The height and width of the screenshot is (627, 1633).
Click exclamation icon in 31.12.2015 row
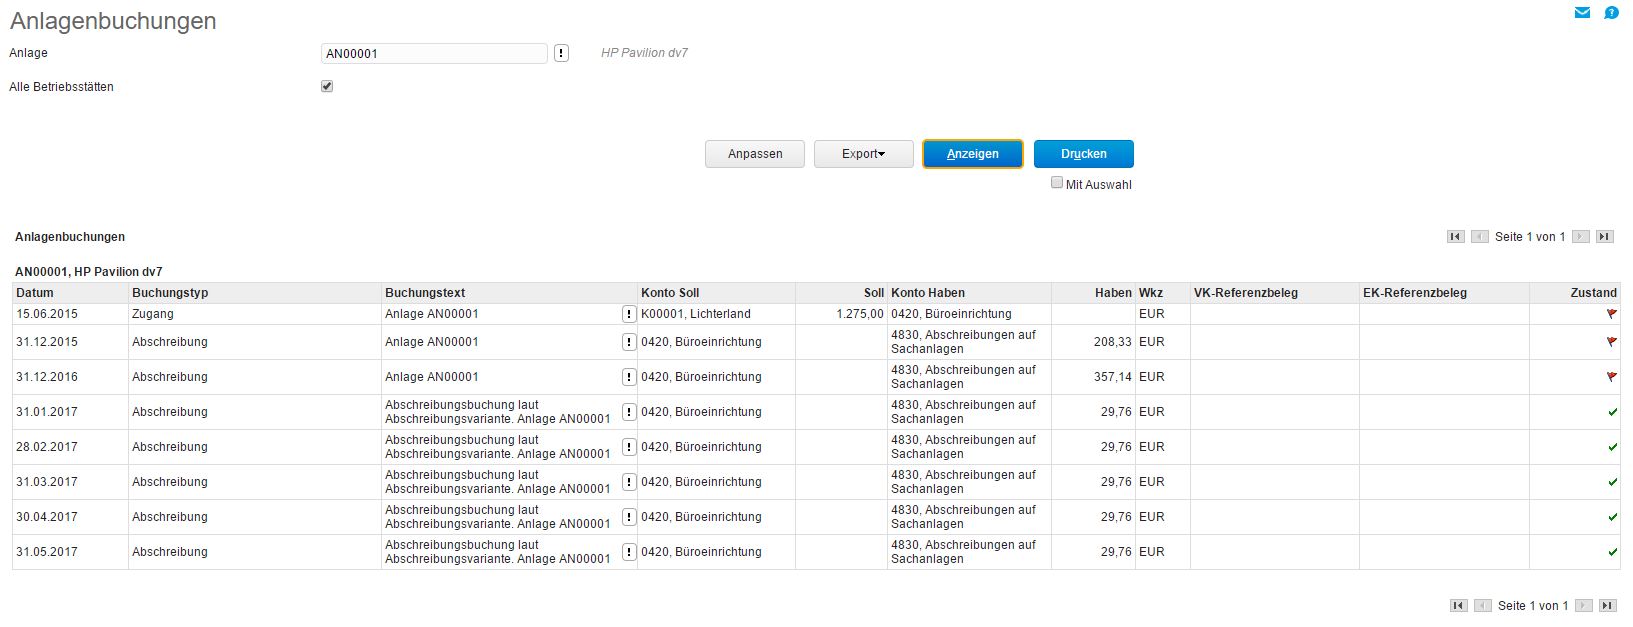(x=629, y=342)
